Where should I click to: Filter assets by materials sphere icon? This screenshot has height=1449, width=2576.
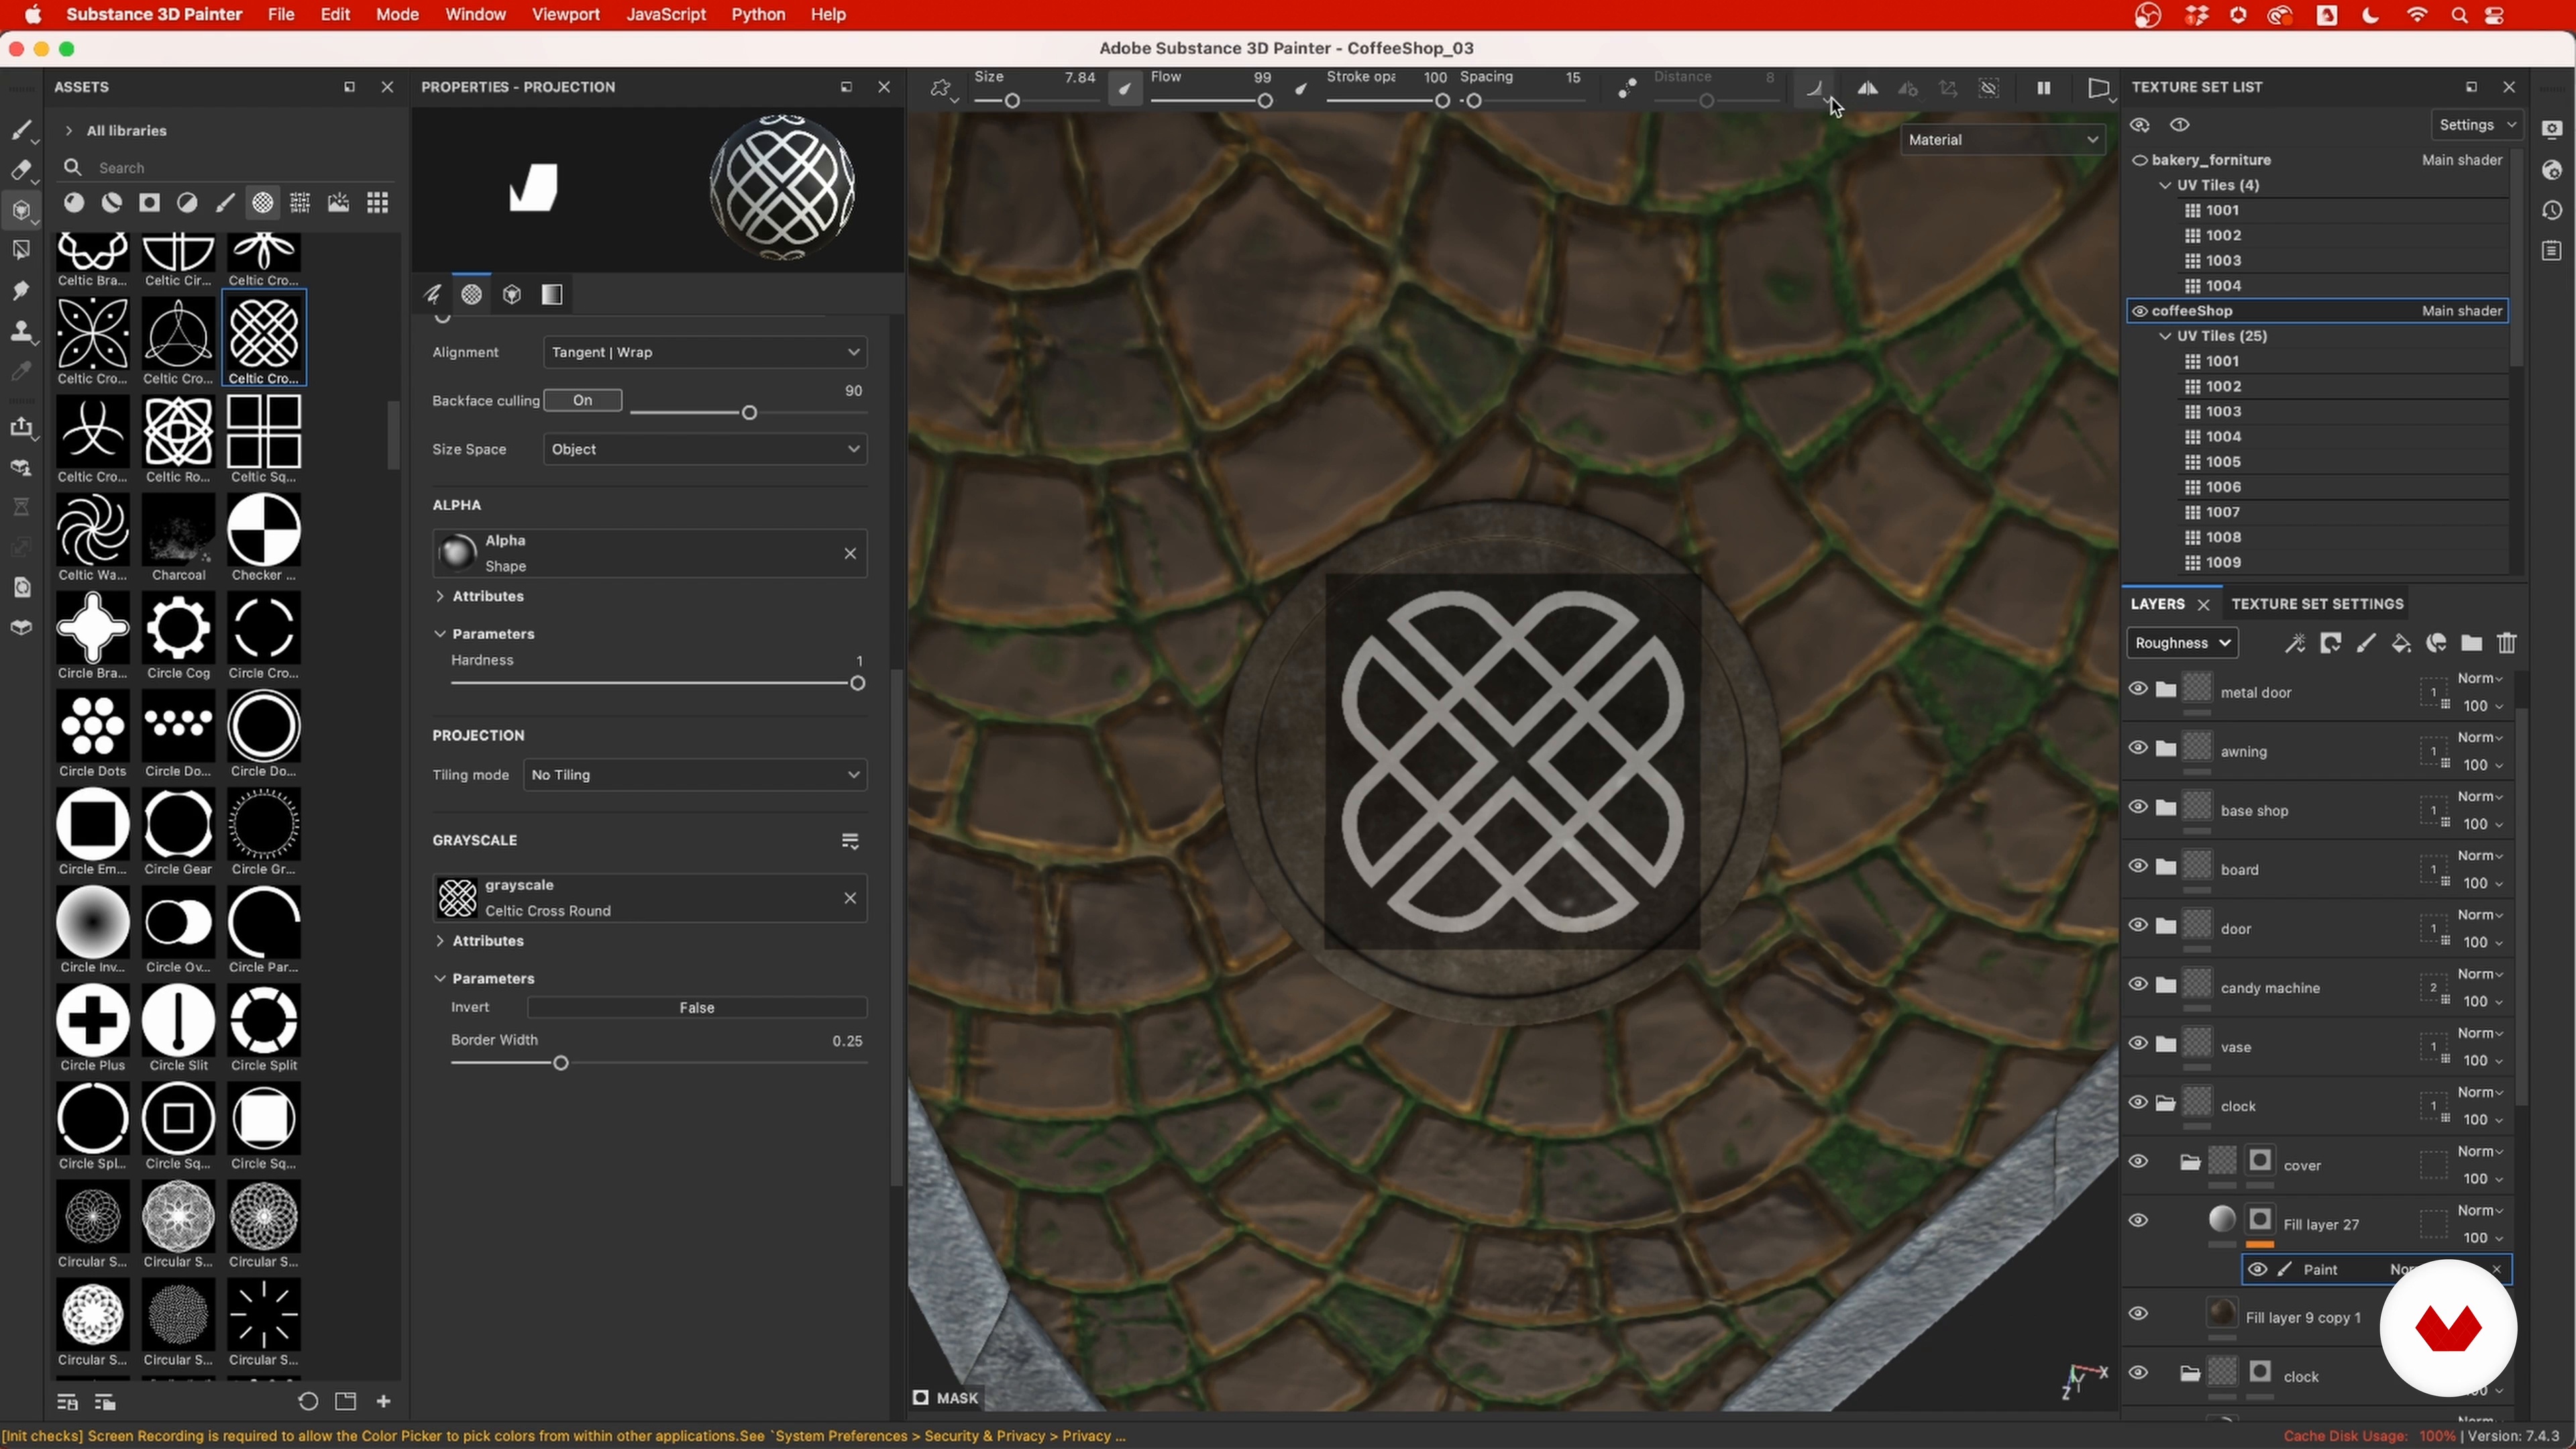pyautogui.click(x=74, y=203)
